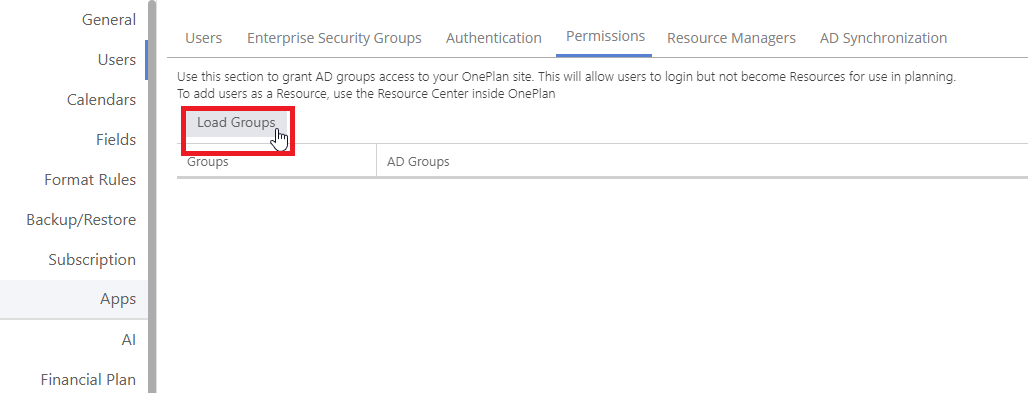Viewport: 1028px width, 393px height.
Task: Select the Permissions tab
Action: coord(605,37)
